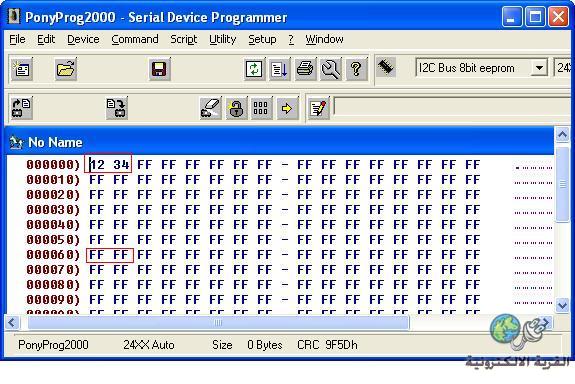
Task: Click the address label 000050)
Action: click(x=53, y=240)
